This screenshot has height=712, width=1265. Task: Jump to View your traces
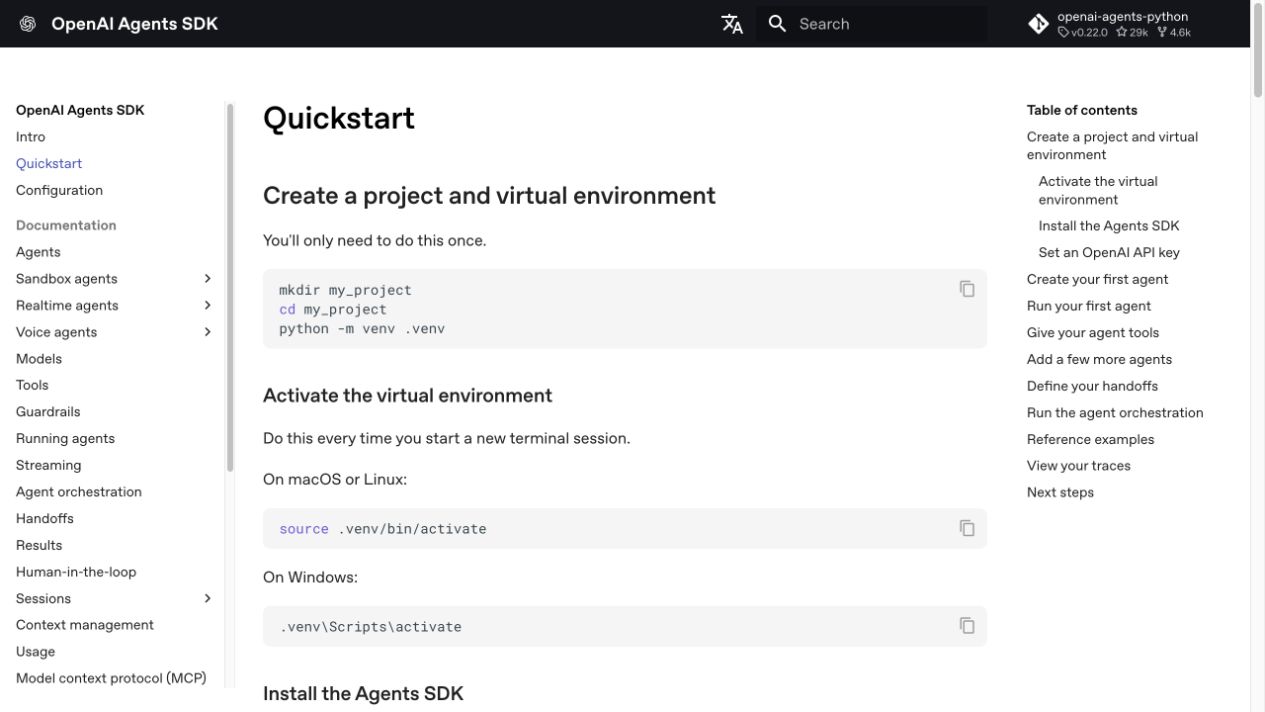tap(1079, 466)
